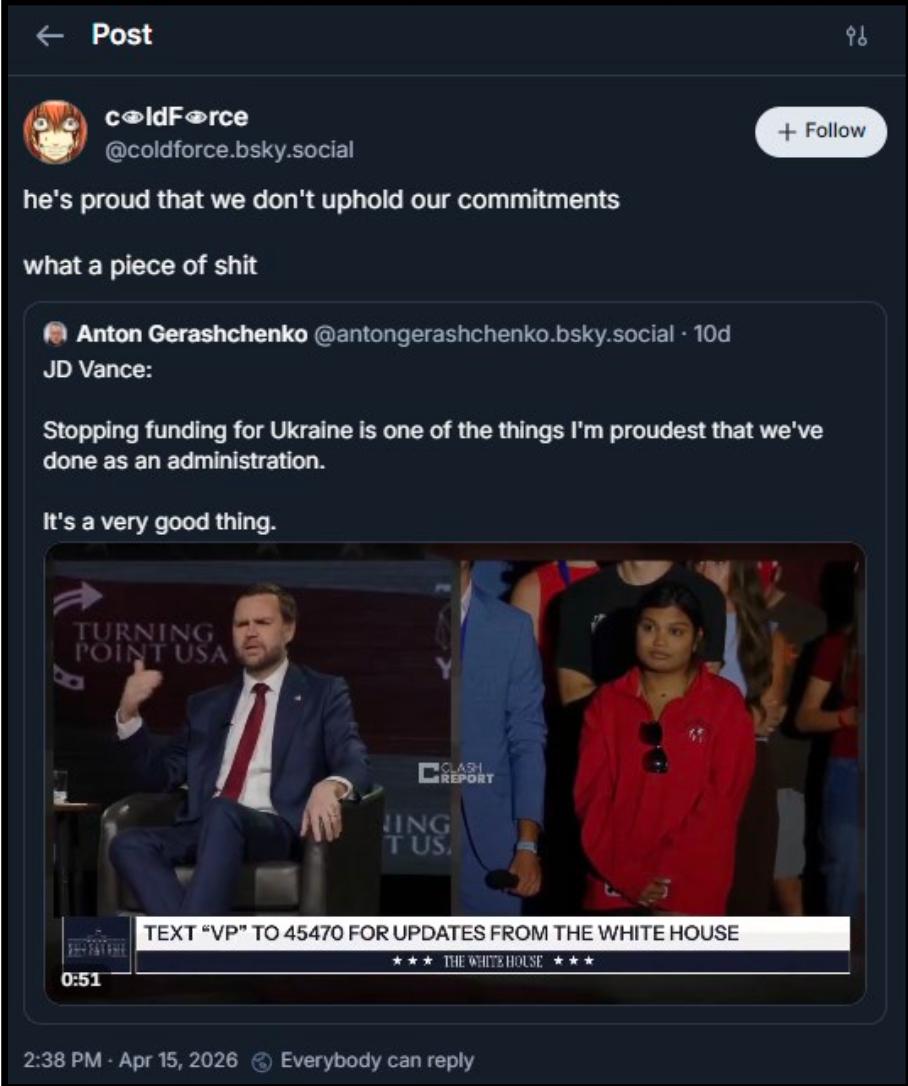Click the Clash Report watermark logo
This screenshot has height=1086, width=908.
(456, 773)
